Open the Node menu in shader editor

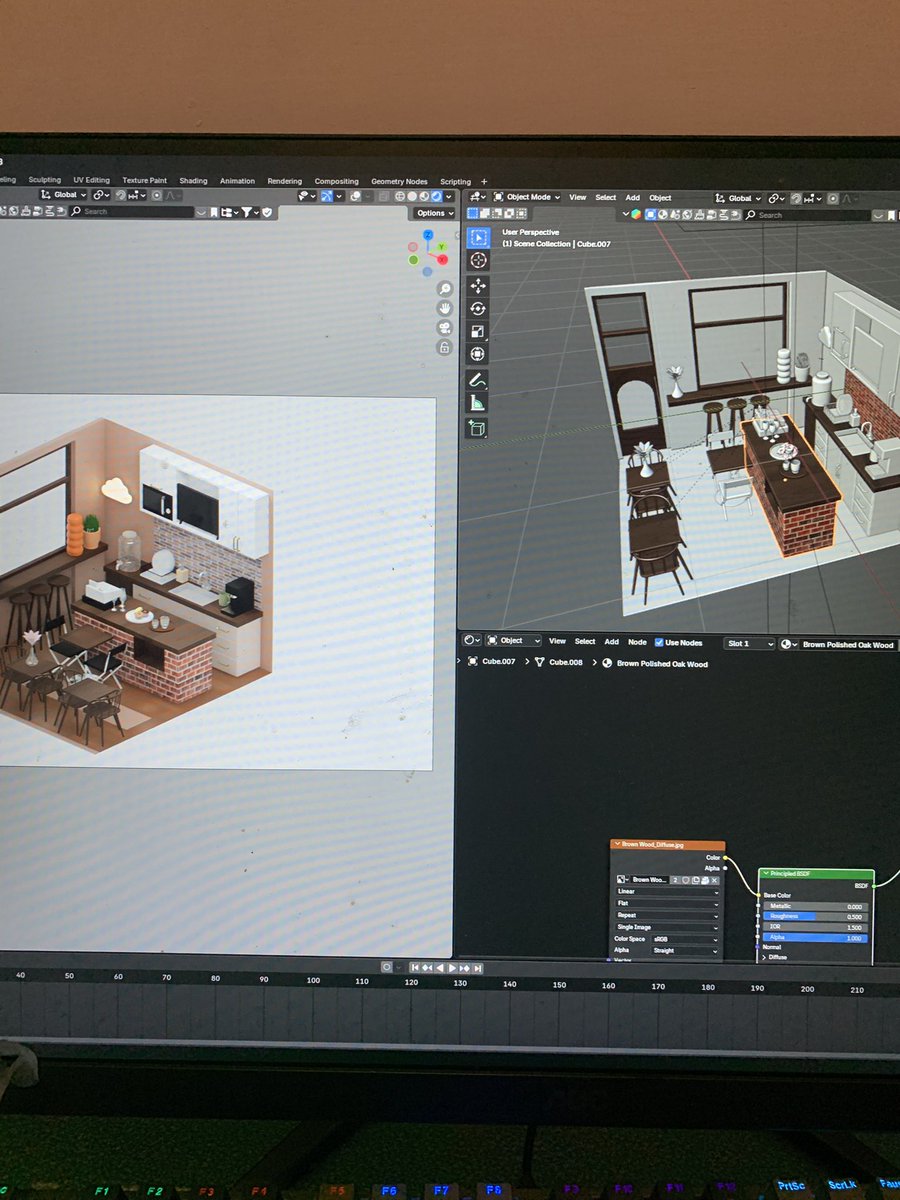point(637,642)
